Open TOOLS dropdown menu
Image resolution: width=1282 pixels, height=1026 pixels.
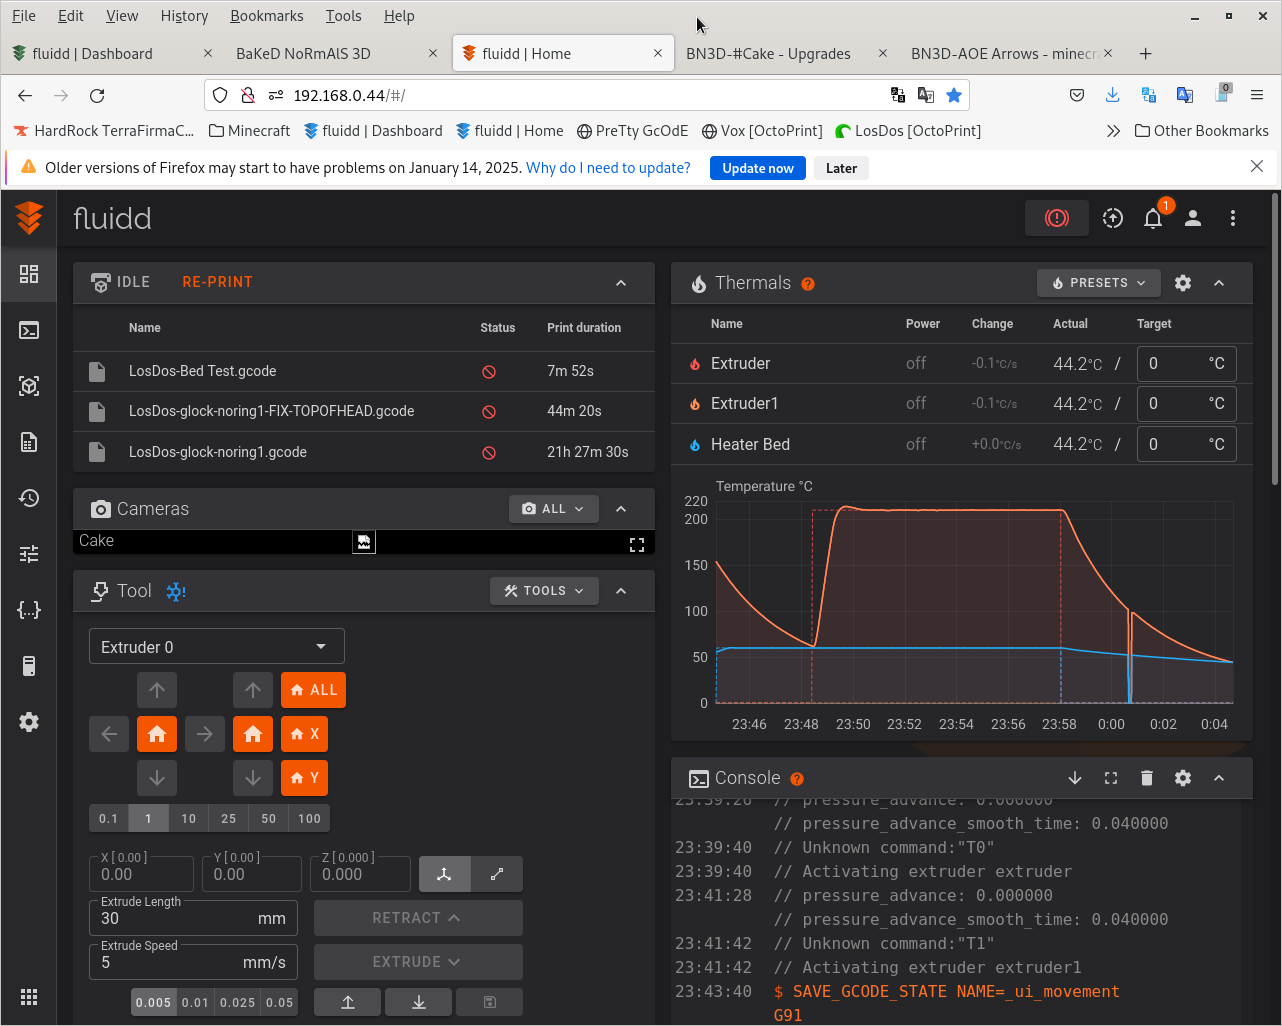pyautogui.click(x=544, y=591)
